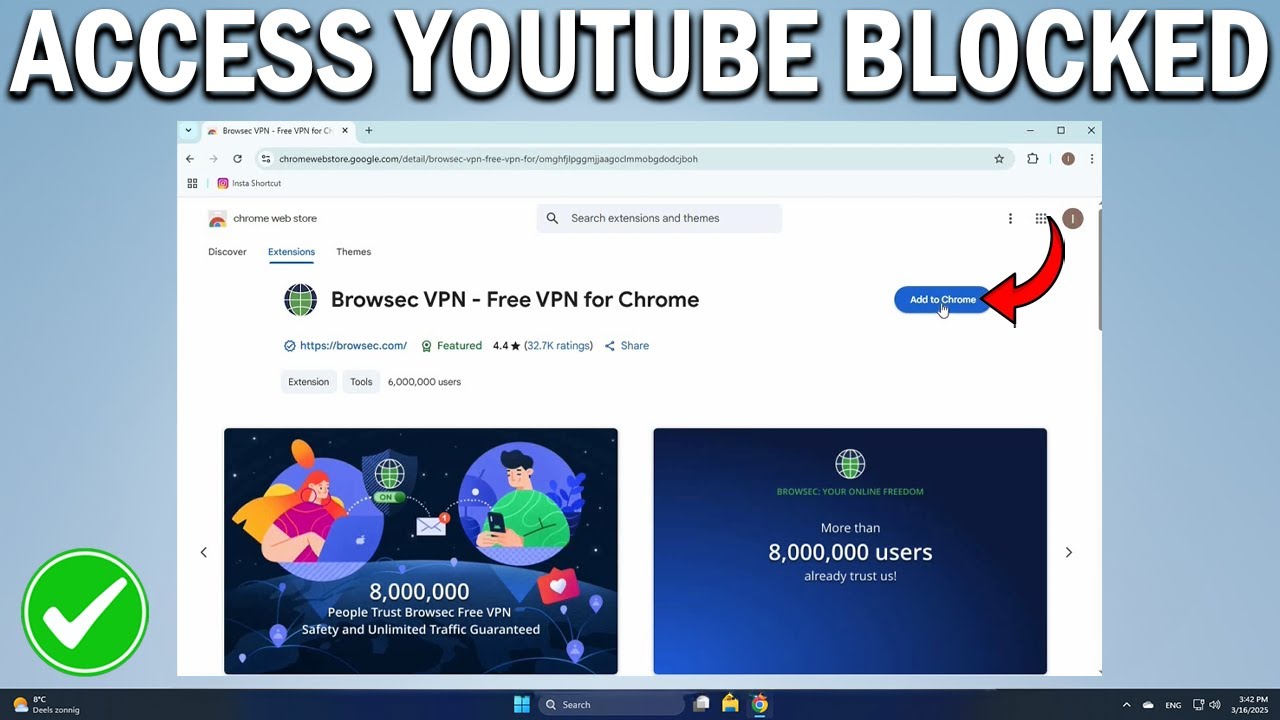The height and width of the screenshot is (720, 1280).
Task: Open the clock showing 3:42 PM
Action: tap(1251, 704)
